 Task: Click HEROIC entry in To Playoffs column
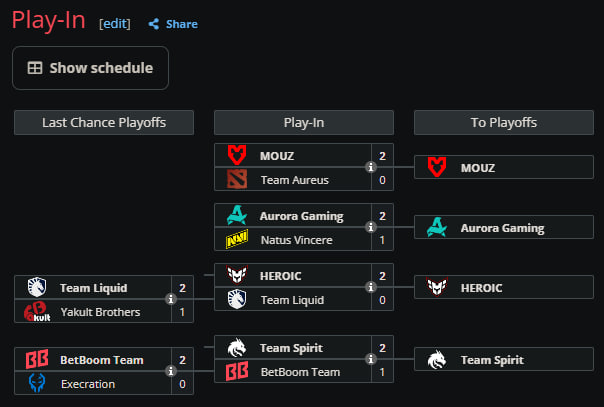click(504, 287)
